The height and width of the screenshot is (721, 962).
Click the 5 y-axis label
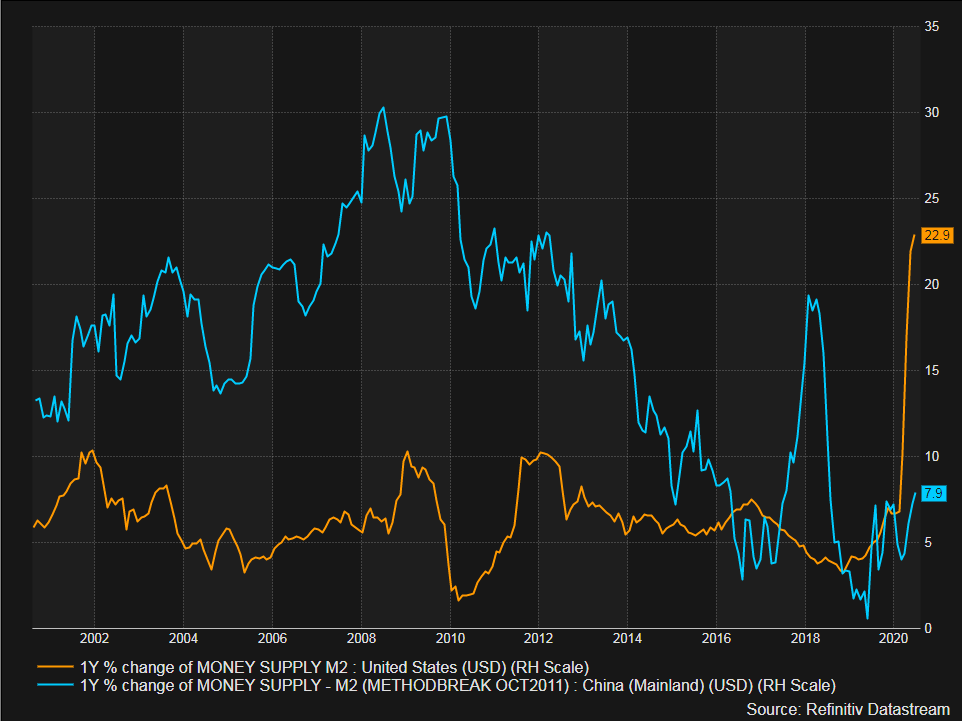coord(928,542)
